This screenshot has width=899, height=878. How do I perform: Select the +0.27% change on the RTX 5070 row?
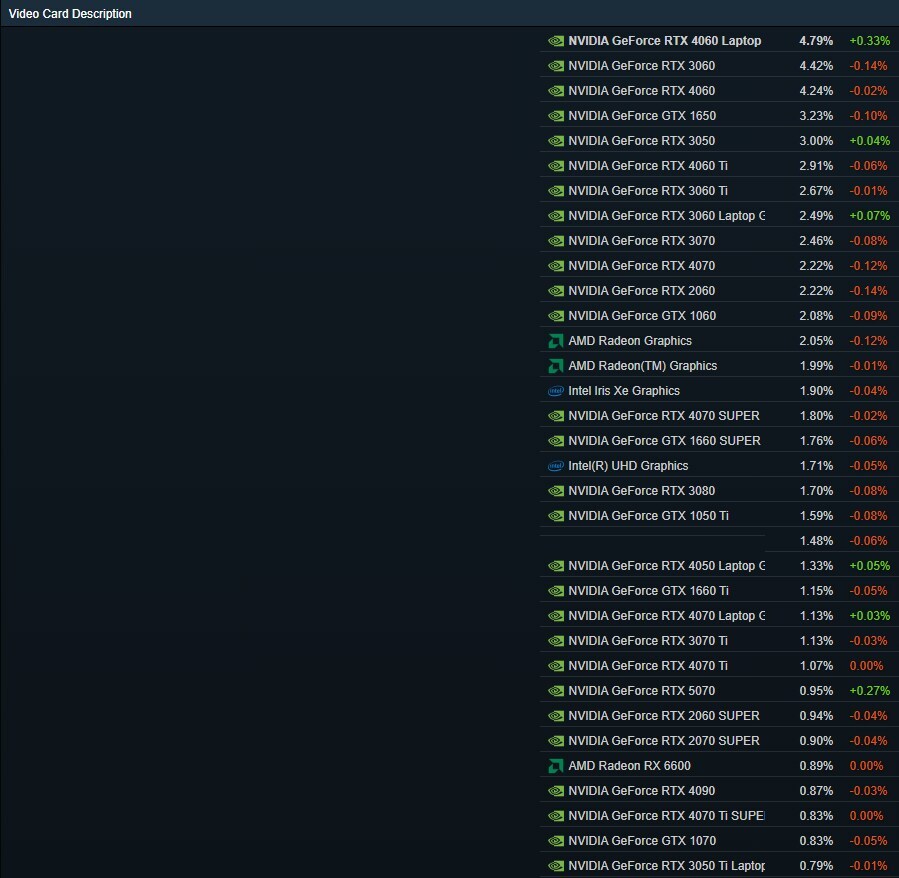coord(870,691)
